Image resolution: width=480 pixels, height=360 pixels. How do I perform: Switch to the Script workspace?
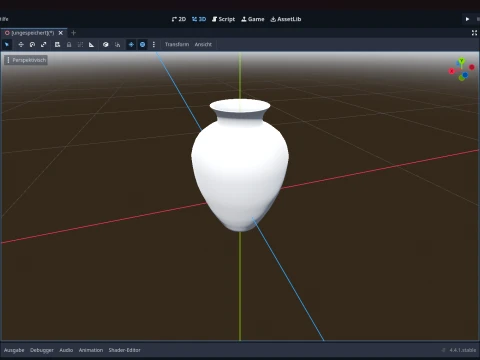(223, 19)
